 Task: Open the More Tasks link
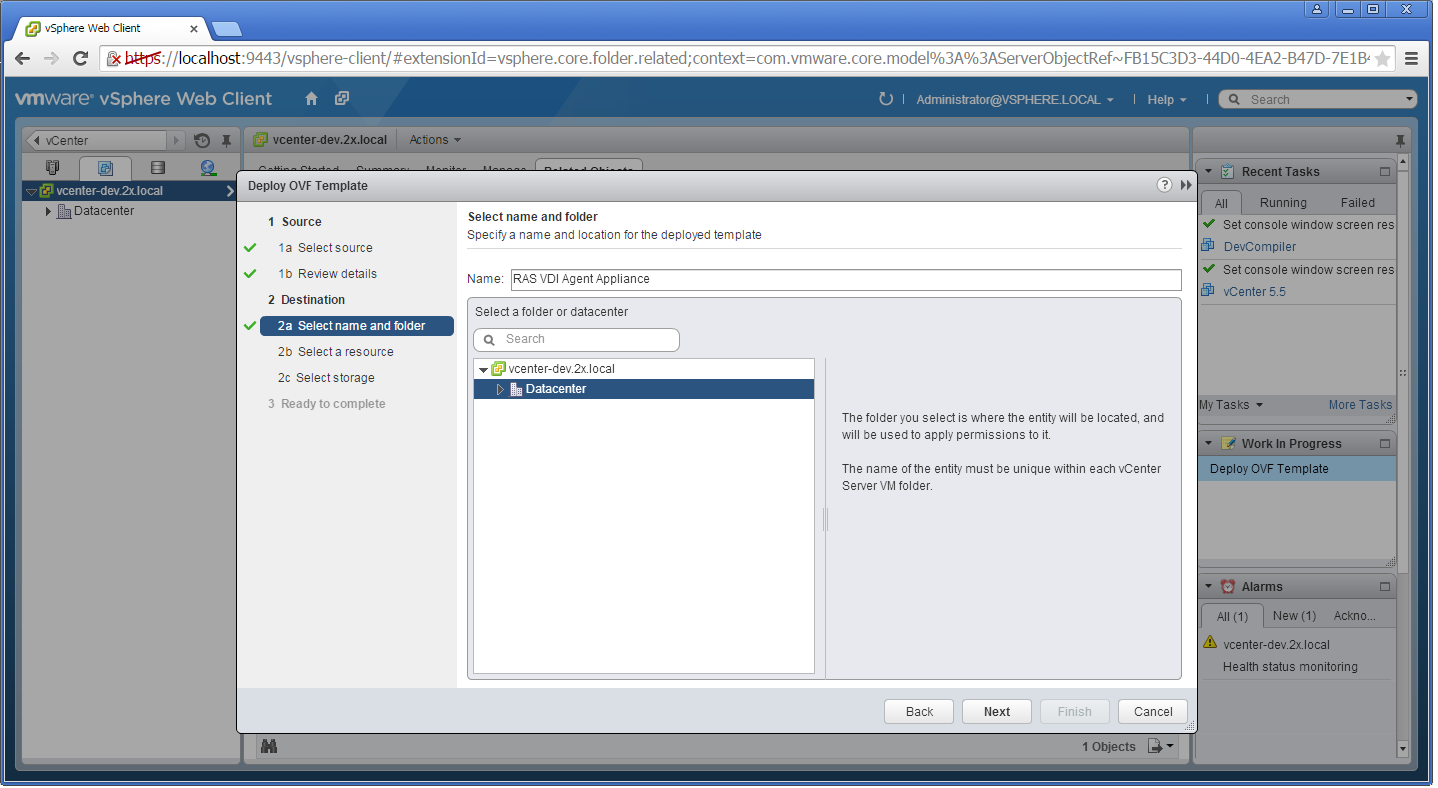pyautogui.click(x=1360, y=405)
